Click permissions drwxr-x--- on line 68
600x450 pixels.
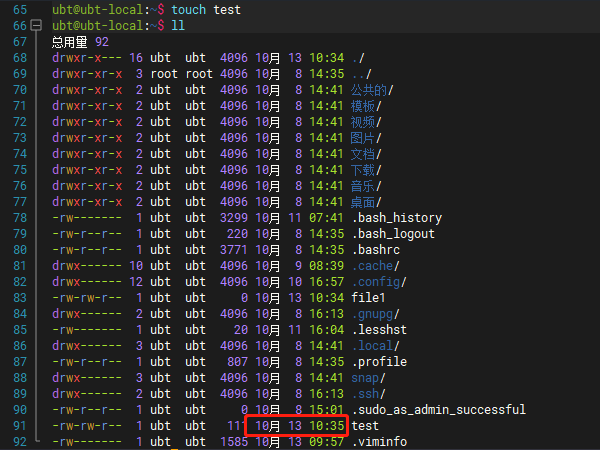pyautogui.click(x=87, y=58)
